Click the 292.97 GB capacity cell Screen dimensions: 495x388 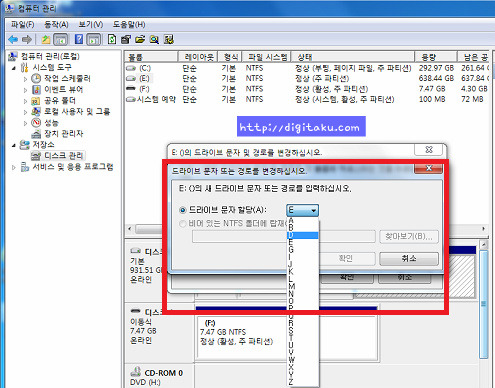[x=436, y=68]
